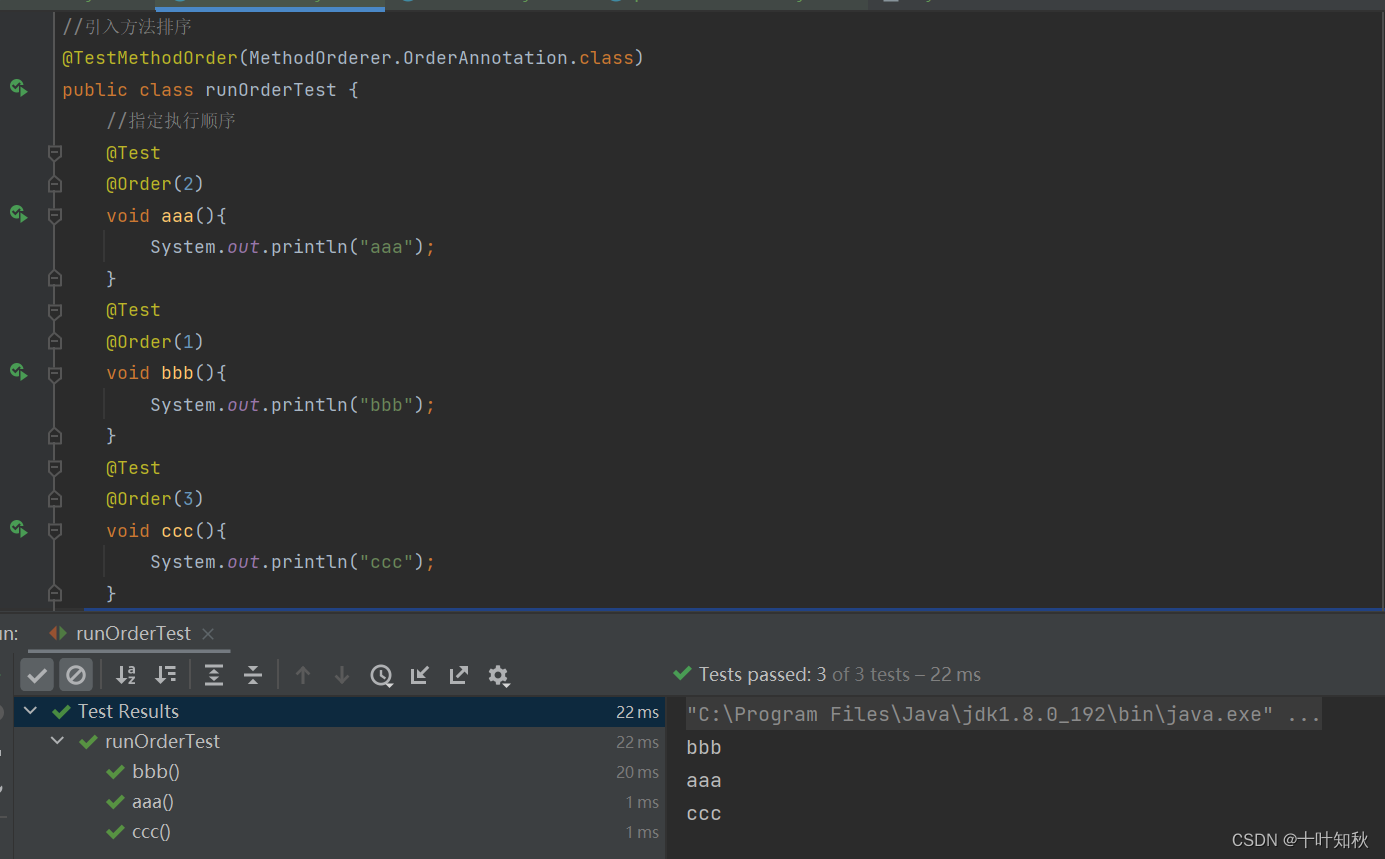Click the java.exe command line in console
This screenshot has height=859, width=1385.
[1004, 715]
